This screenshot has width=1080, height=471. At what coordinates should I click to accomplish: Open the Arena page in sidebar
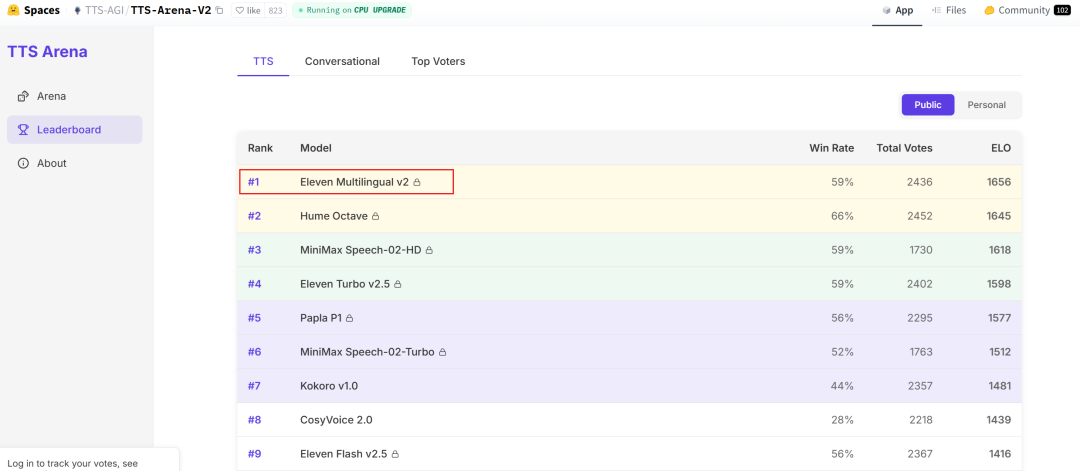click(74, 96)
